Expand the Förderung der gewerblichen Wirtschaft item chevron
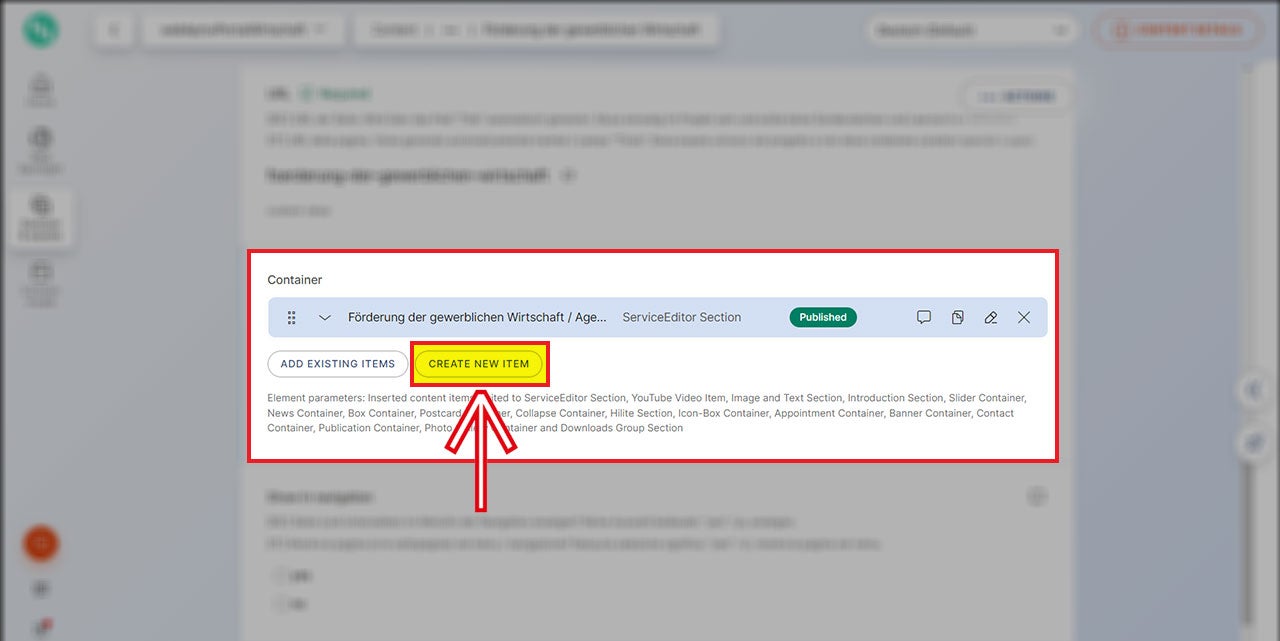1280x641 pixels. point(324,318)
